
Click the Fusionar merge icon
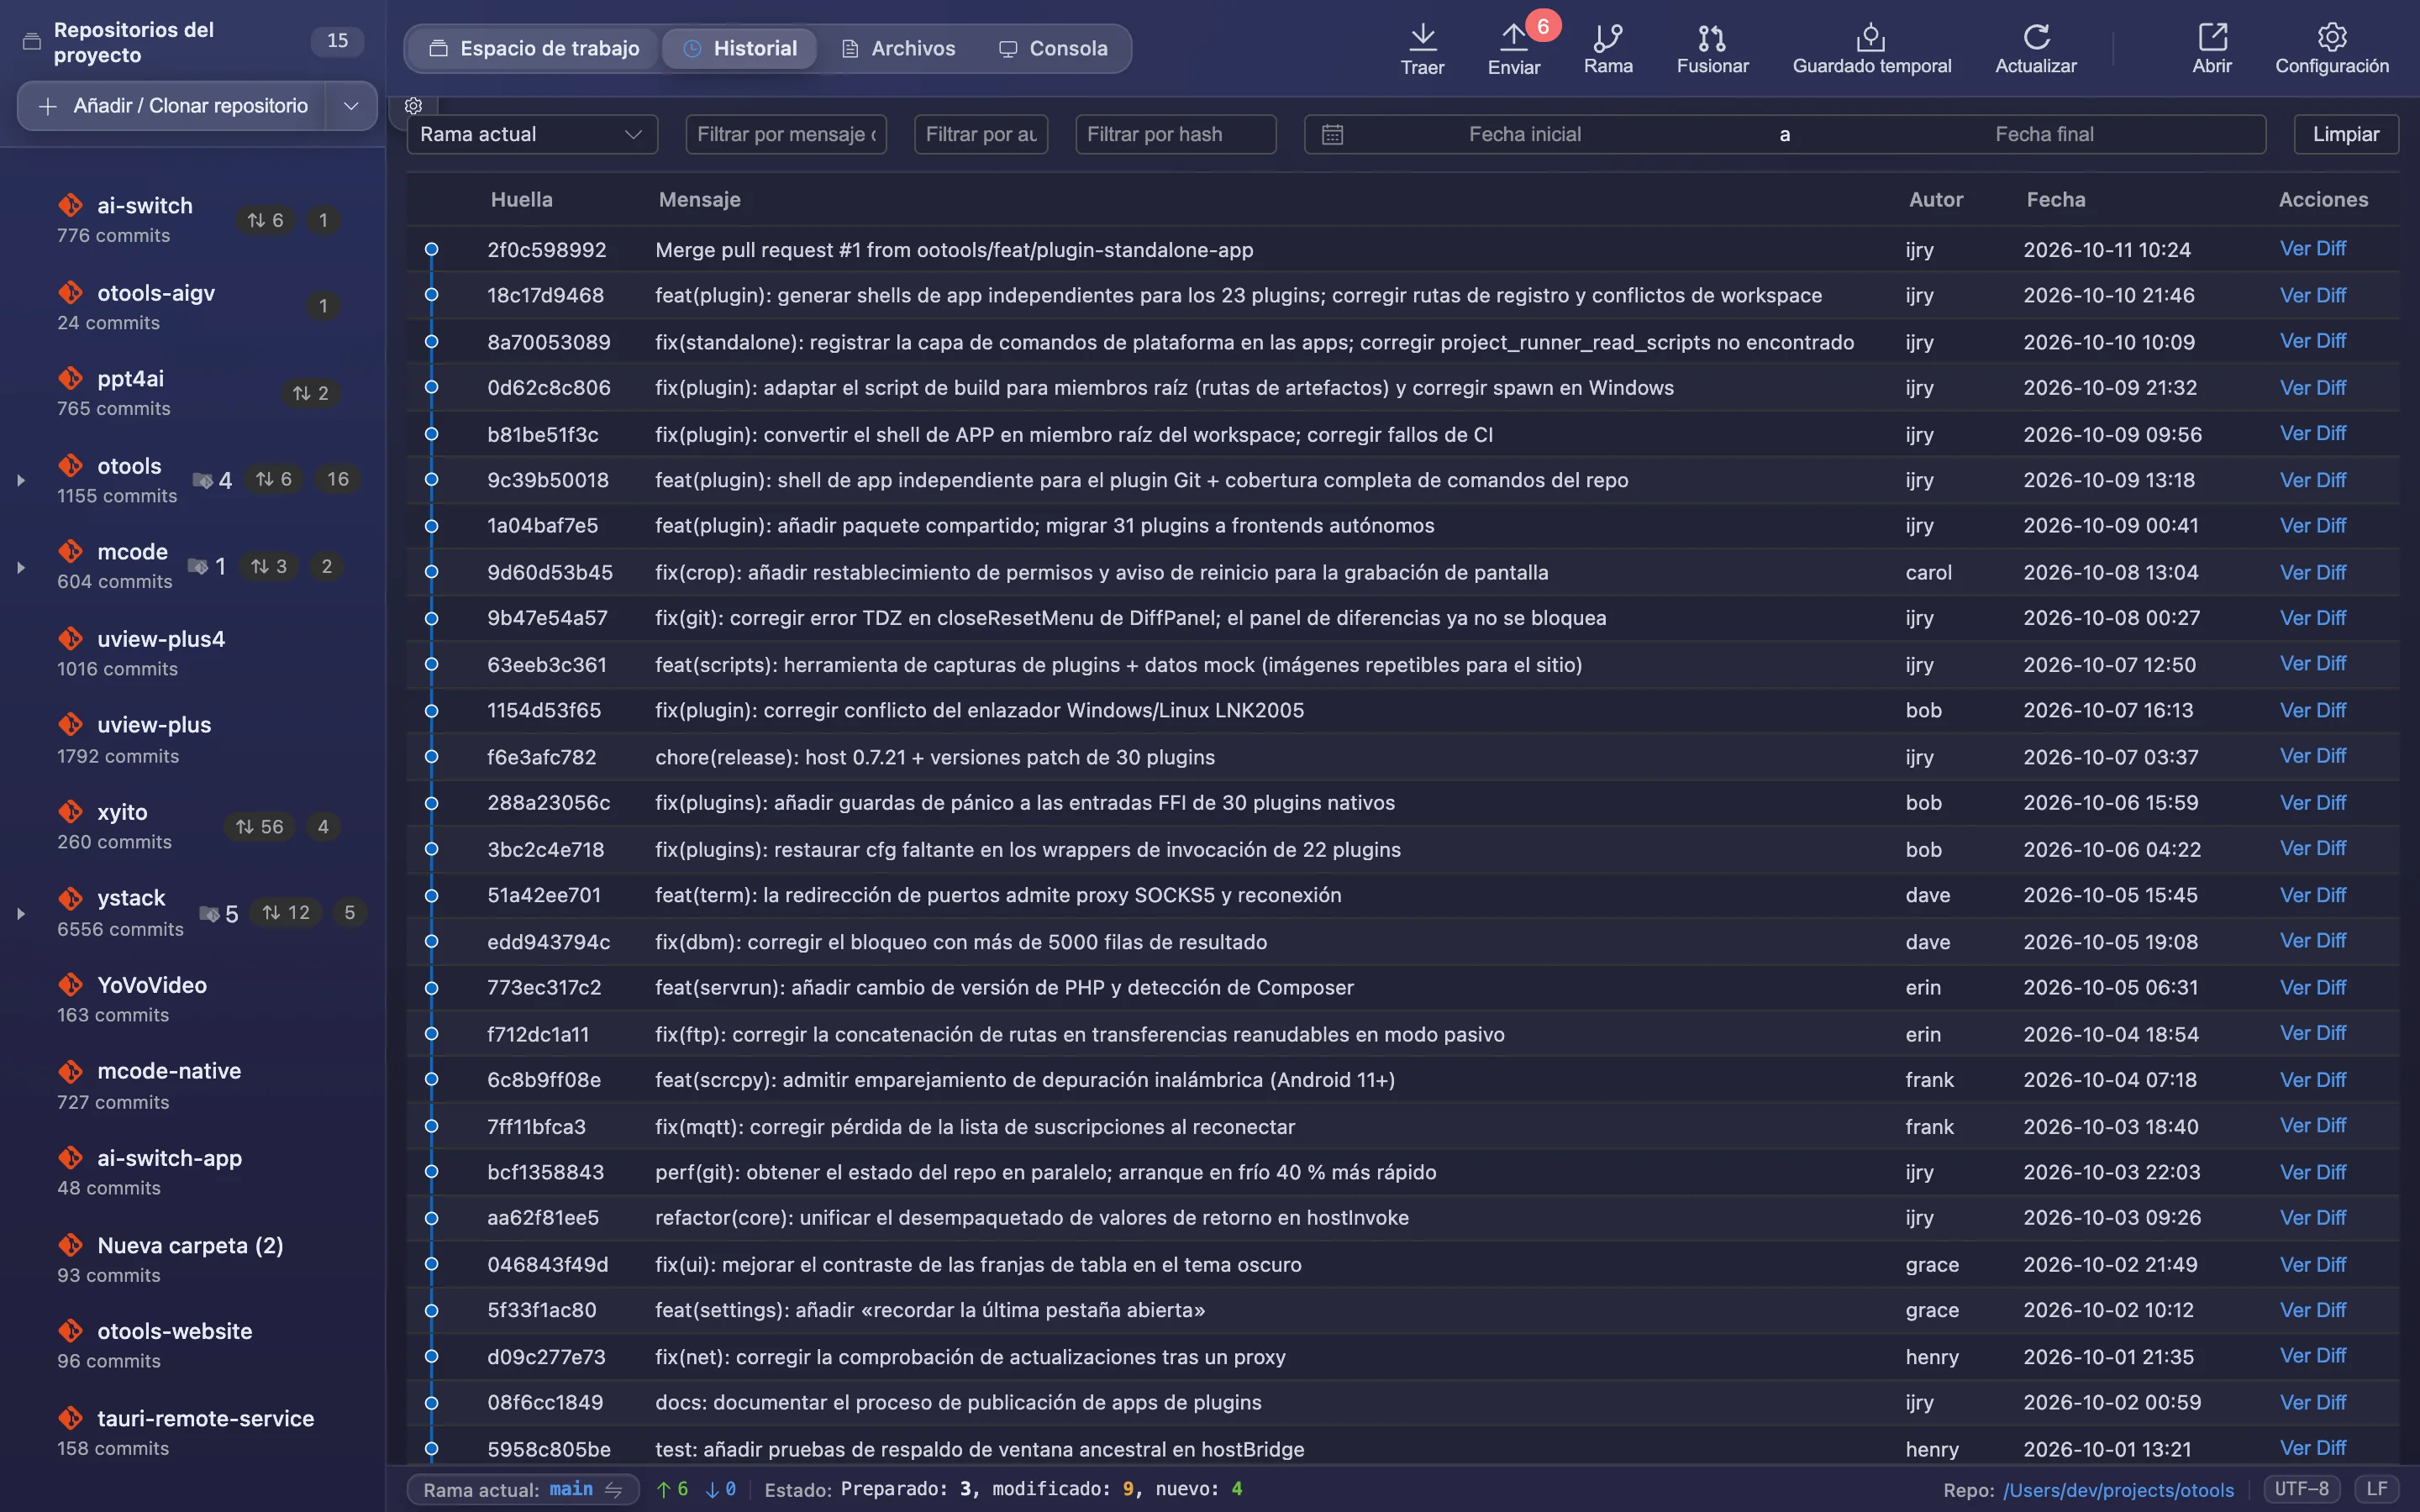[x=1712, y=37]
